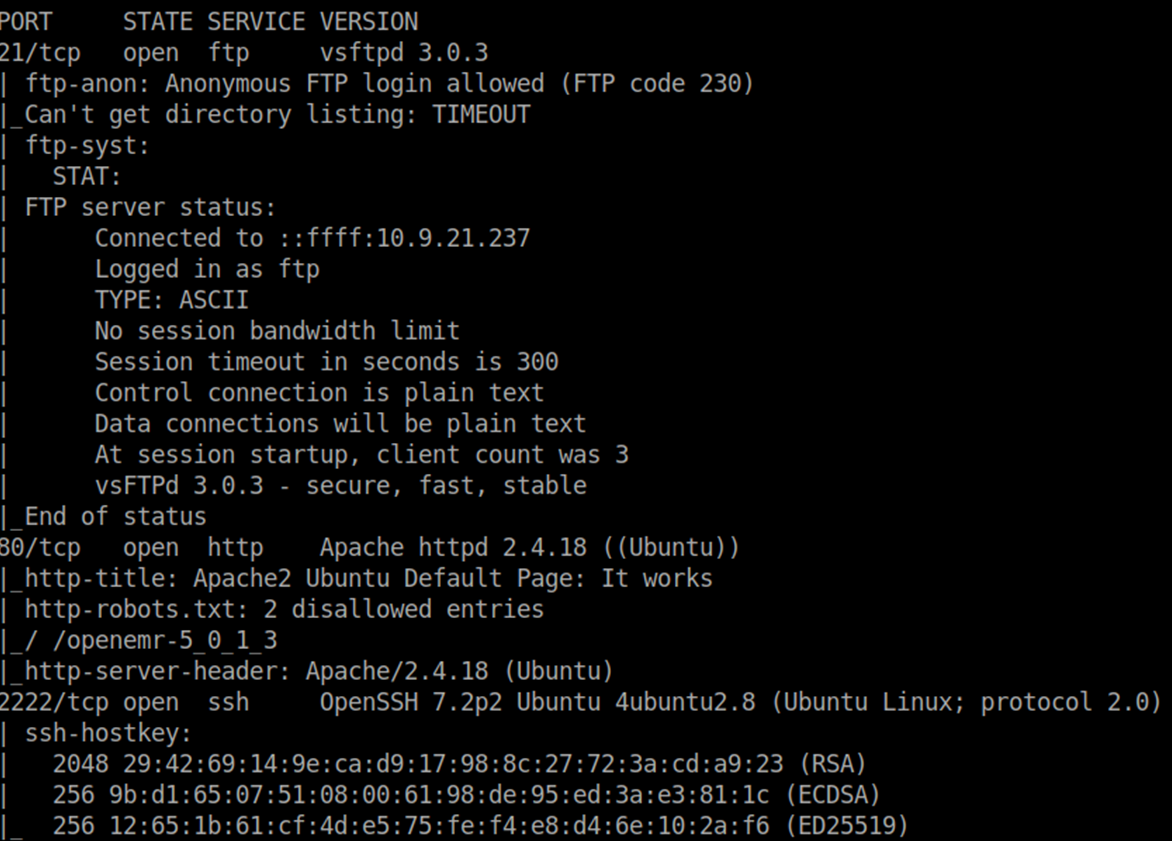Click the Control connection is plain text line
This screenshot has height=841, width=1172.
point(319,392)
